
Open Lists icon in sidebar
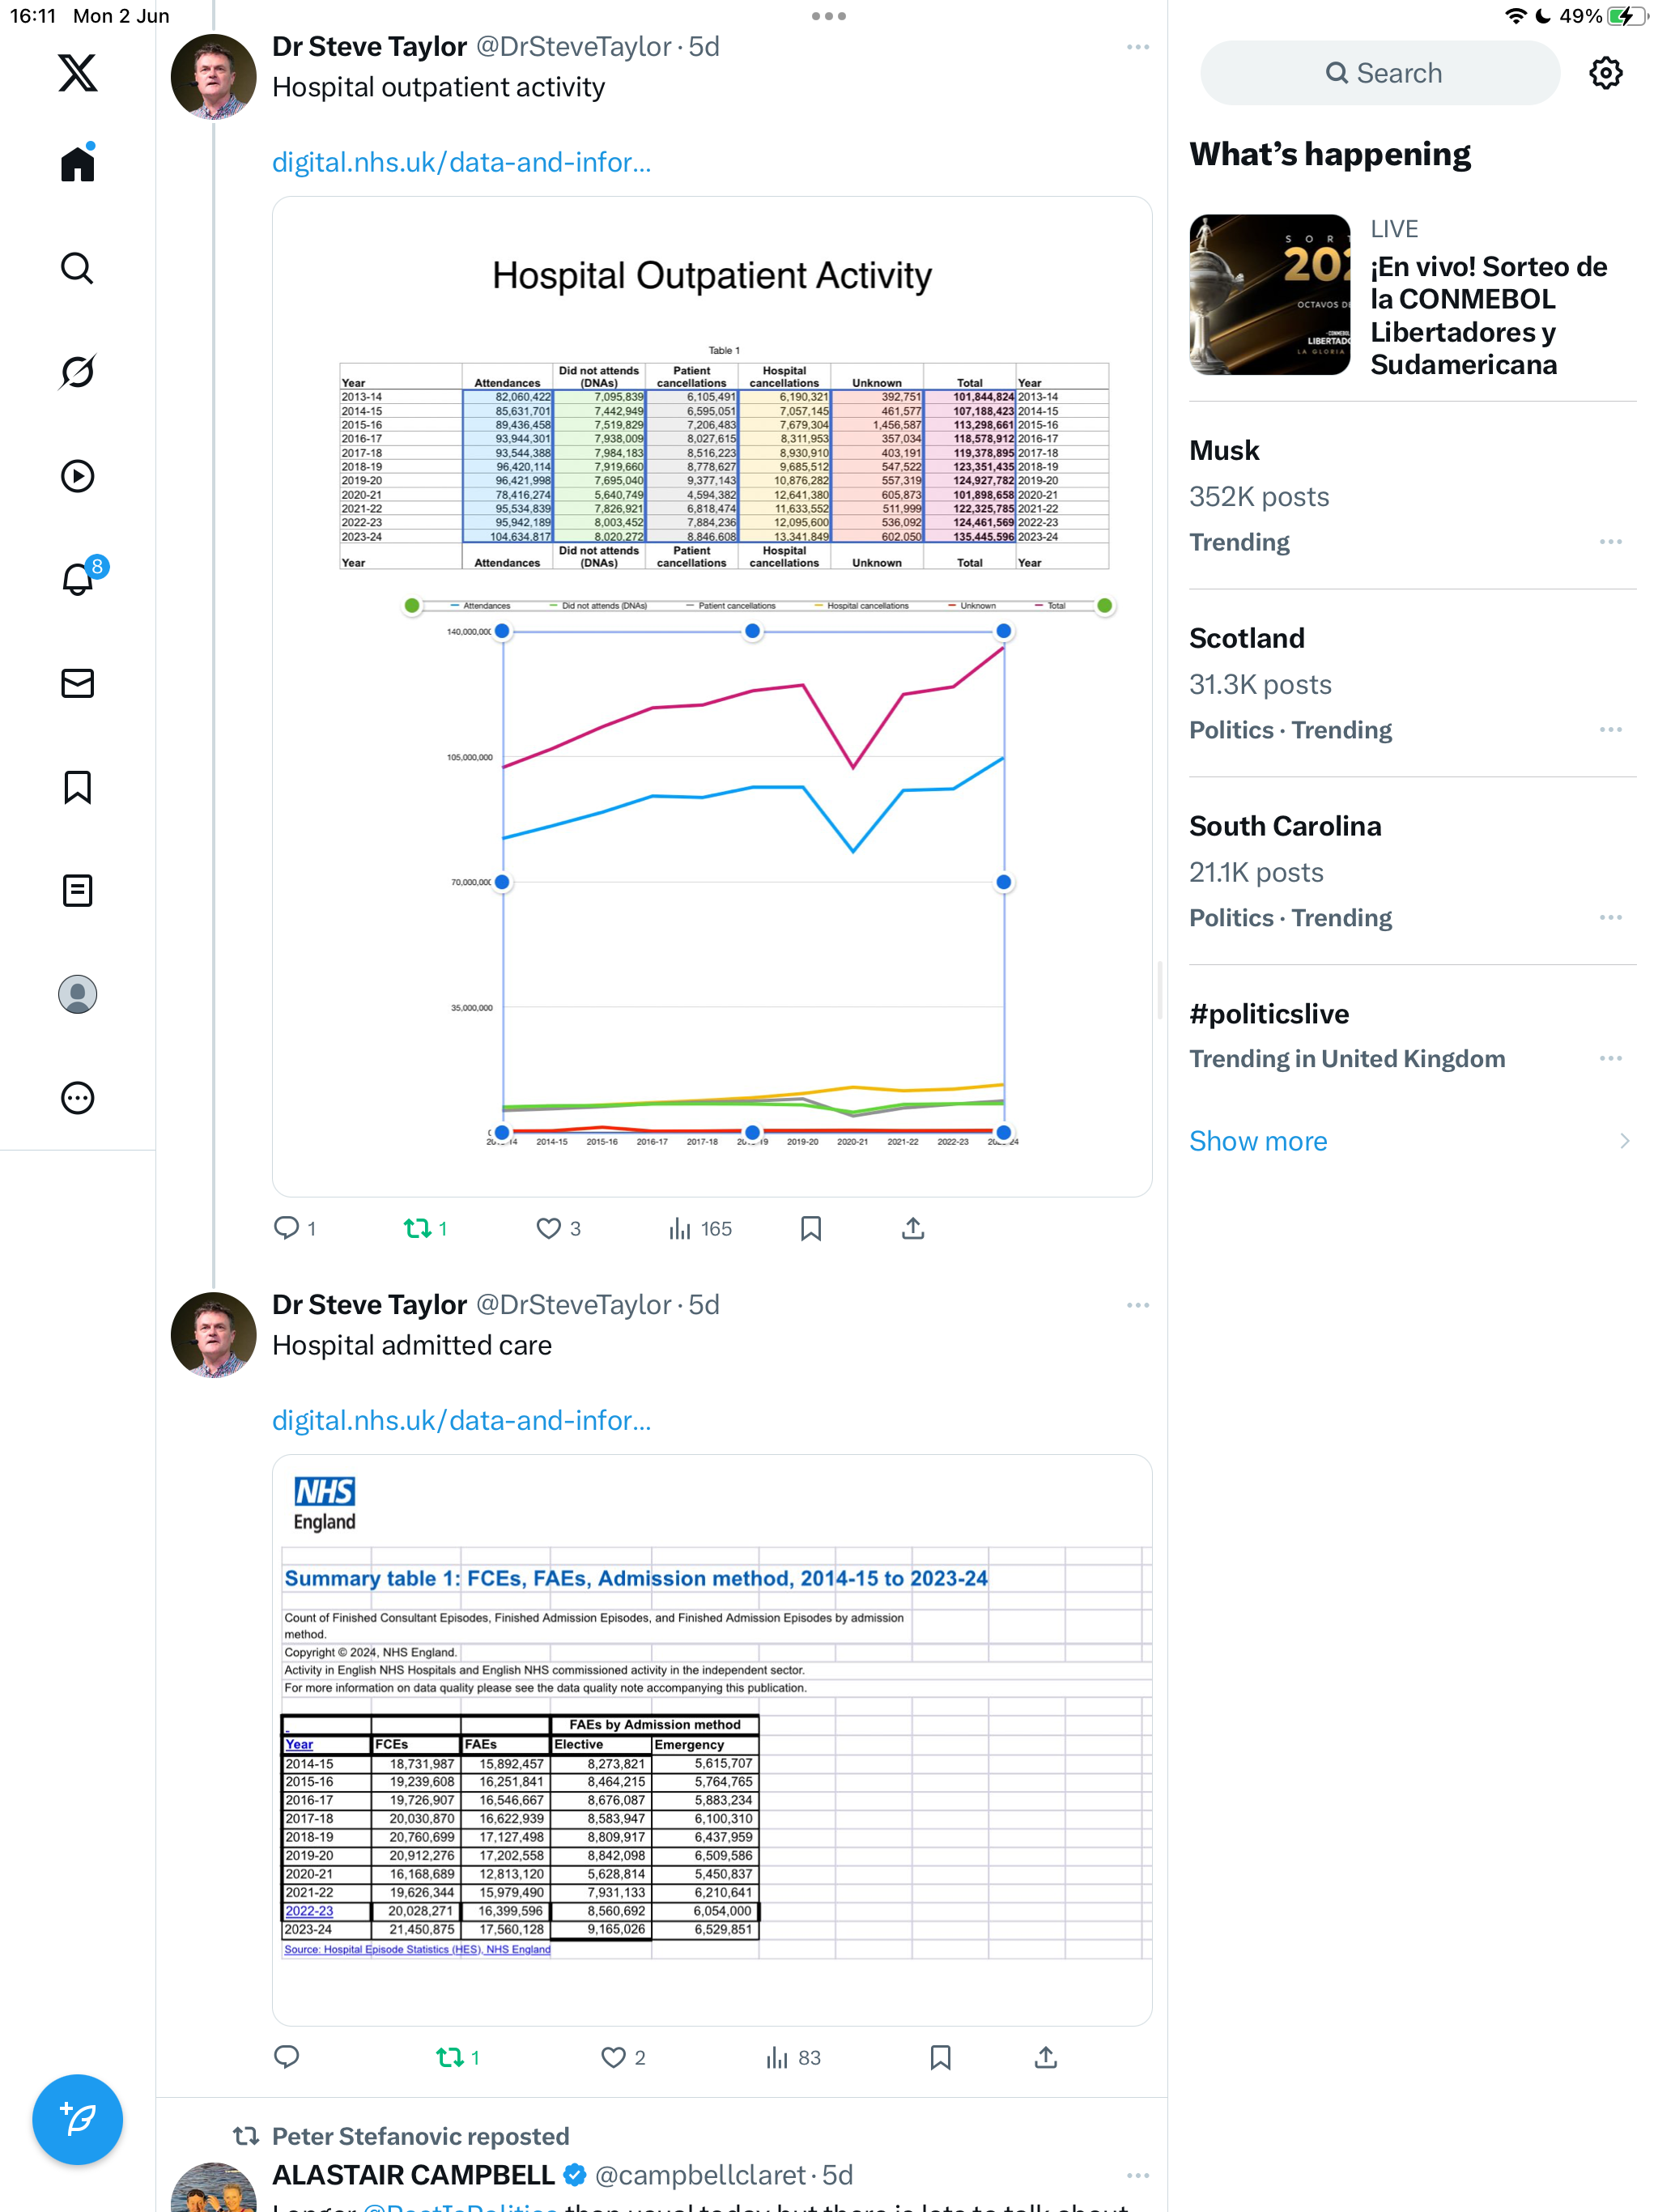point(77,891)
